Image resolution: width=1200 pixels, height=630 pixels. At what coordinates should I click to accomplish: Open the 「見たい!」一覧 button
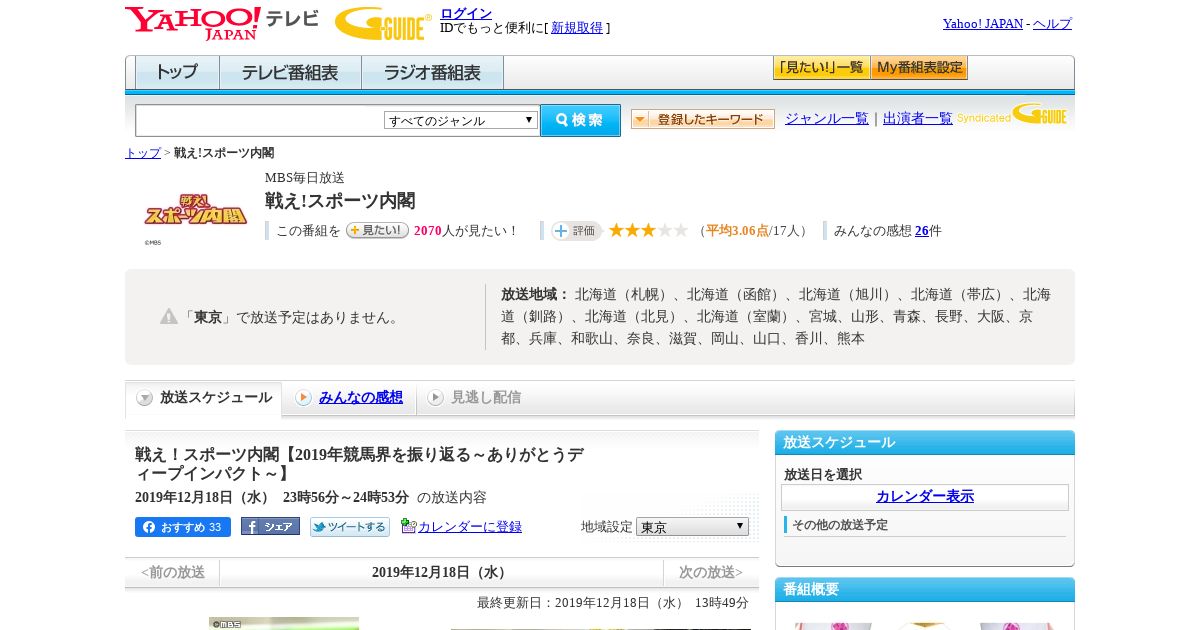point(821,68)
